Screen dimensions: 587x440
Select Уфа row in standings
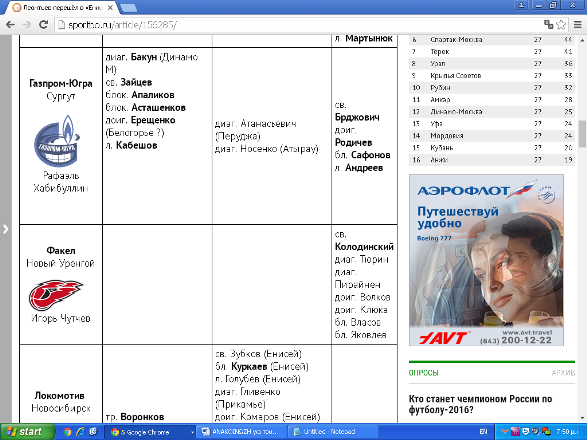492,123
